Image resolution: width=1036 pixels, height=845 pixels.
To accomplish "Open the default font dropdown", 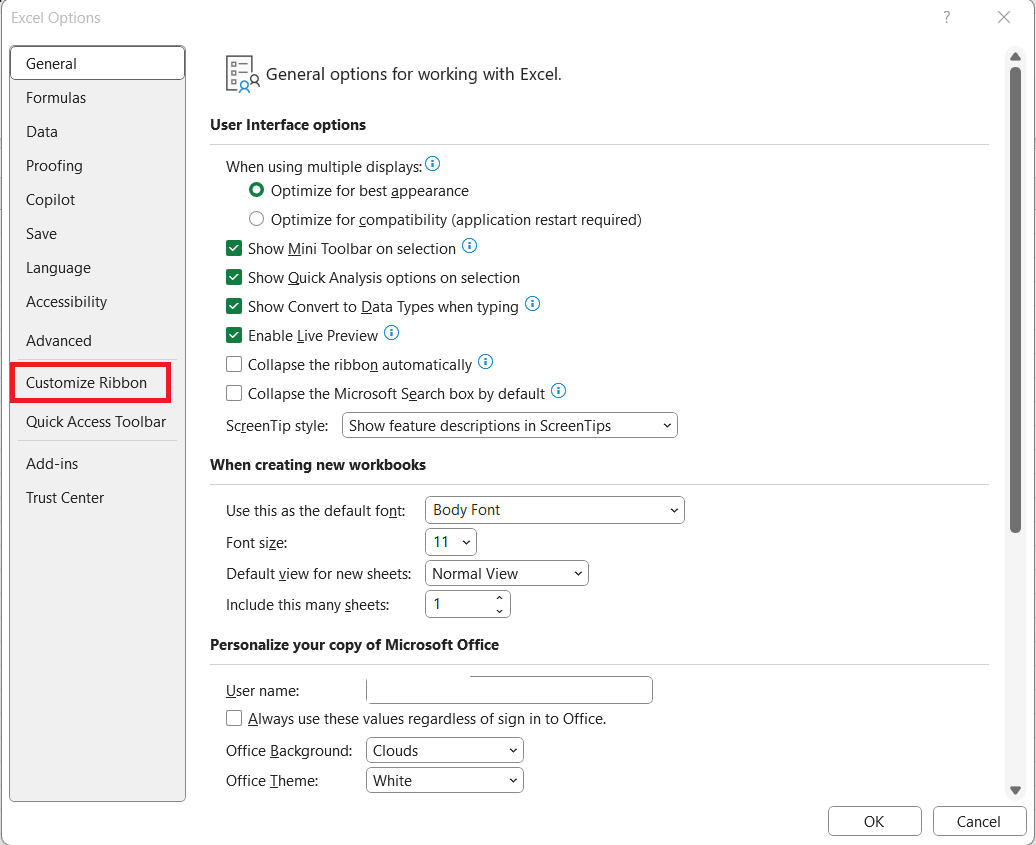I will pyautogui.click(x=554, y=510).
